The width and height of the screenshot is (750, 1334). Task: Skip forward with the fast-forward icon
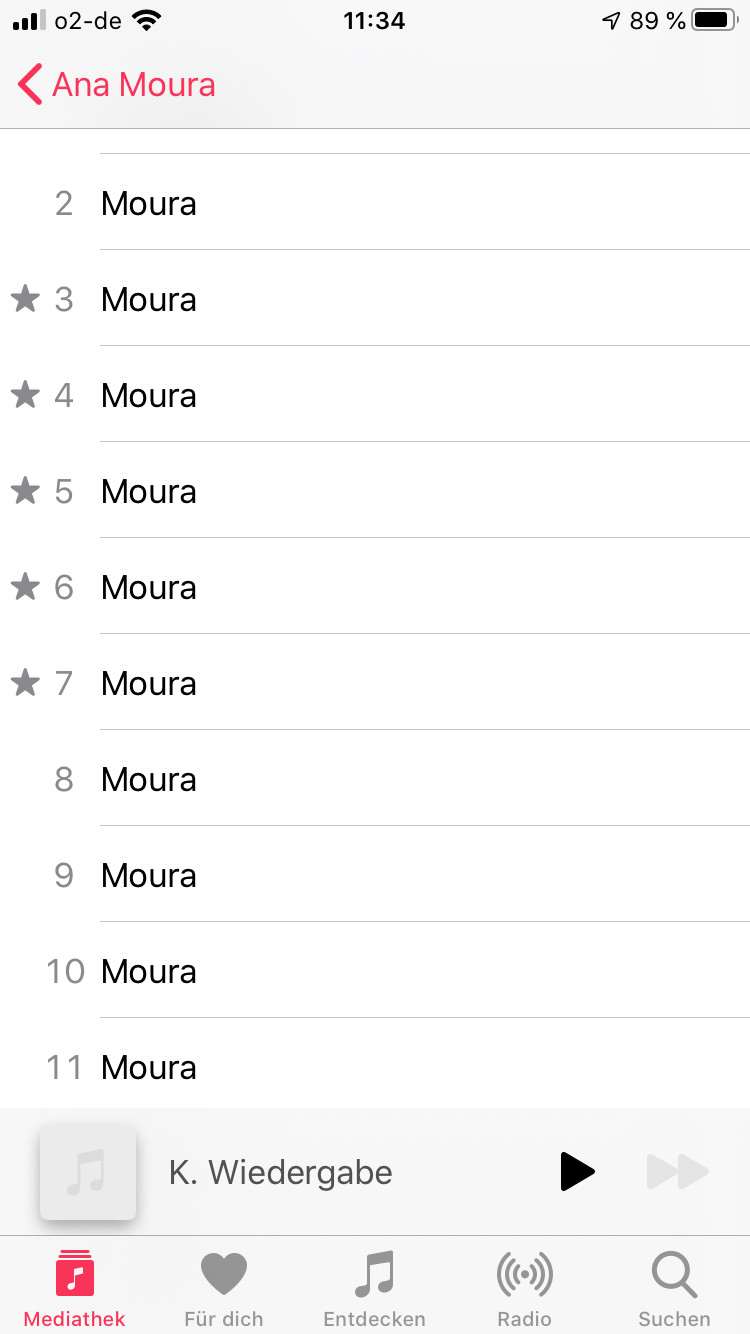[x=677, y=1171]
